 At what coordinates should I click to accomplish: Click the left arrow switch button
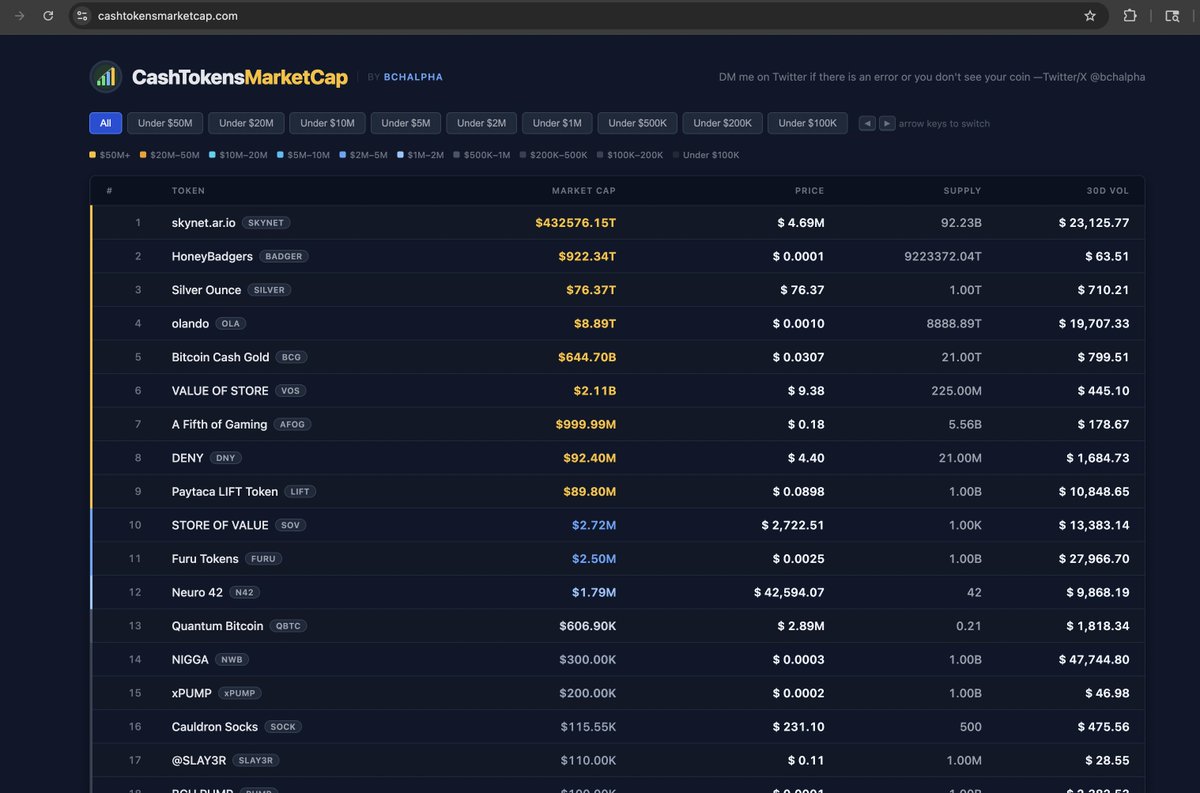(x=866, y=122)
